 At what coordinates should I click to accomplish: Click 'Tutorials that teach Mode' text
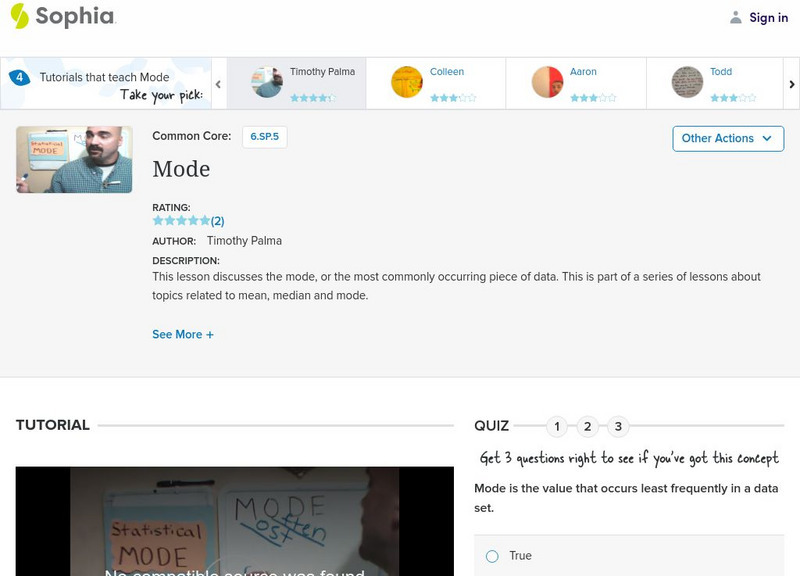[x=105, y=77]
